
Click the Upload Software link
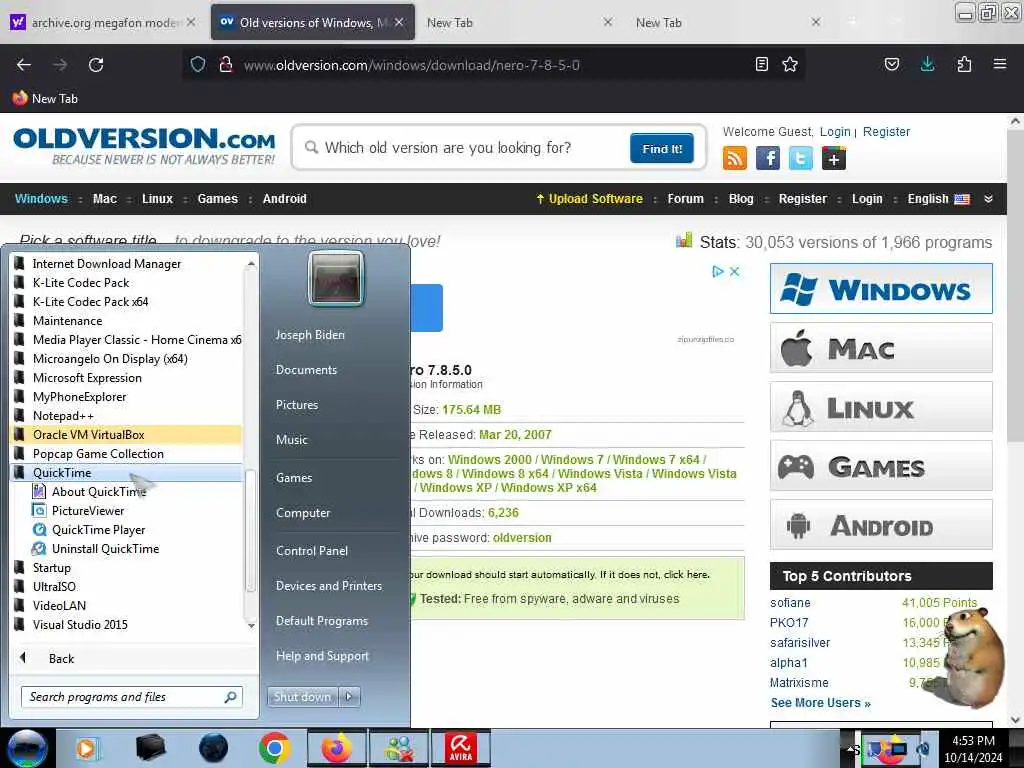[x=589, y=199]
